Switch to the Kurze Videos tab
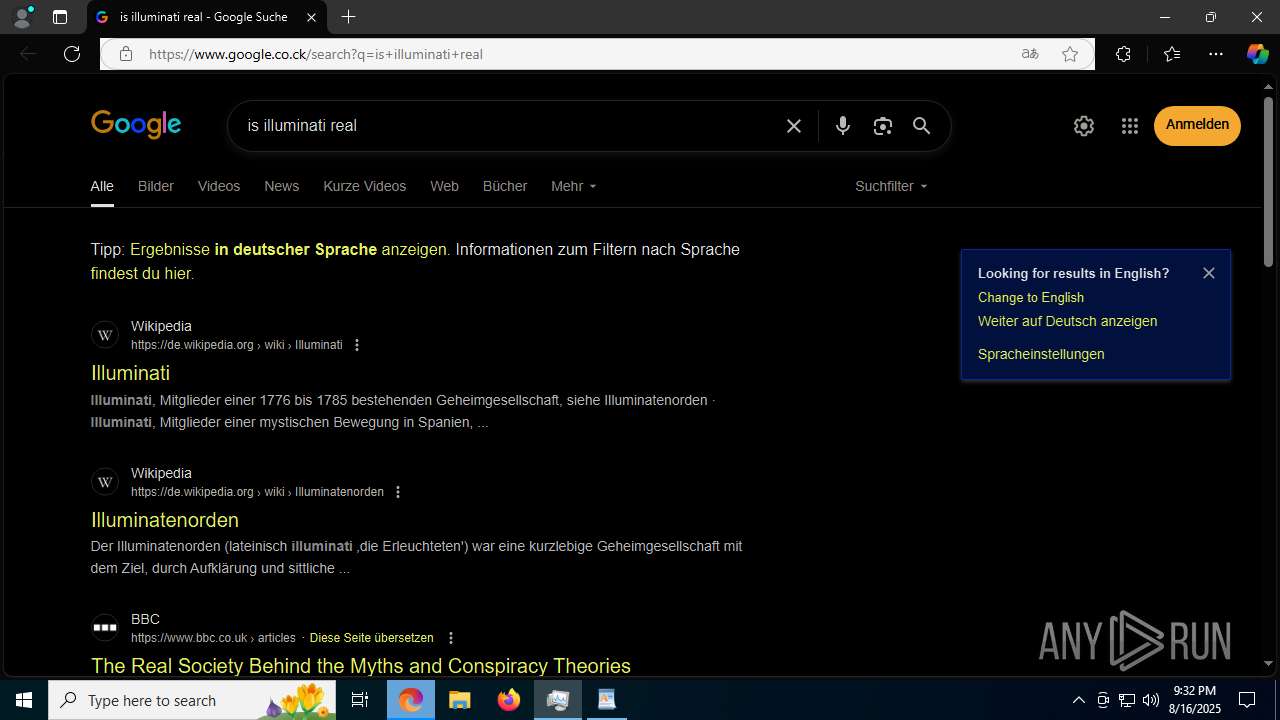 coord(365,186)
